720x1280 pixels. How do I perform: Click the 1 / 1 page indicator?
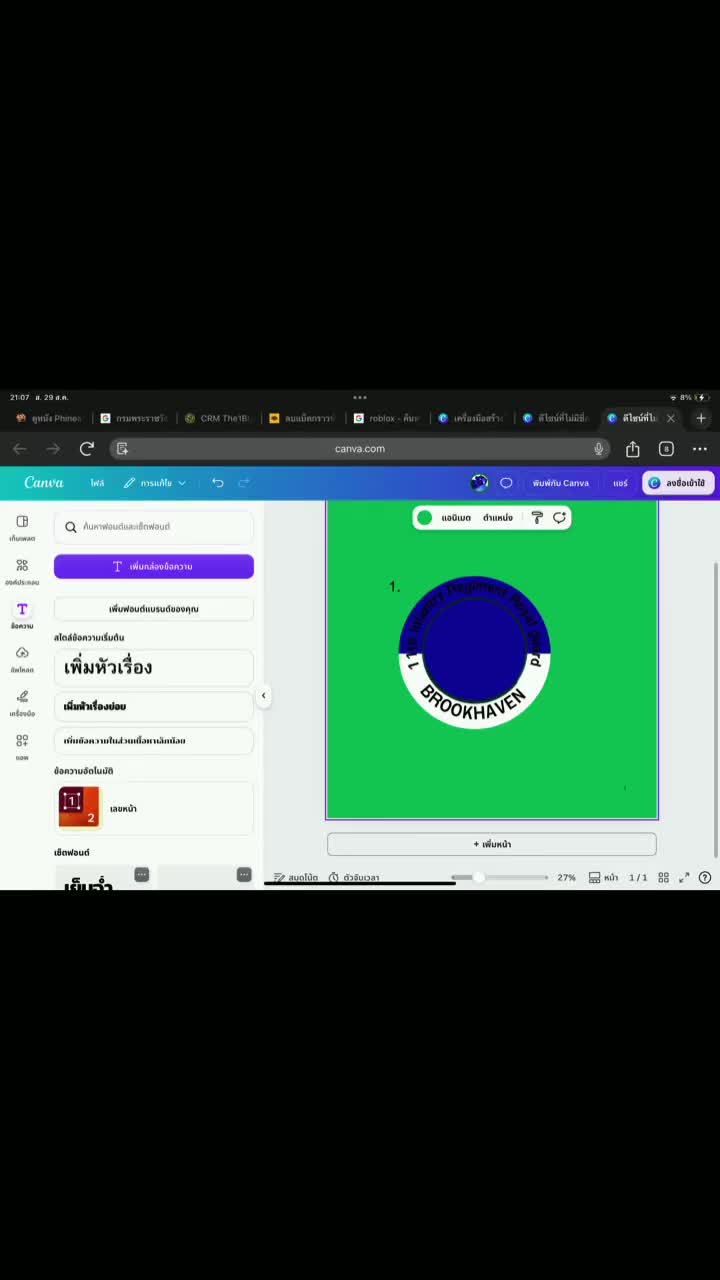[x=638, y=877]
